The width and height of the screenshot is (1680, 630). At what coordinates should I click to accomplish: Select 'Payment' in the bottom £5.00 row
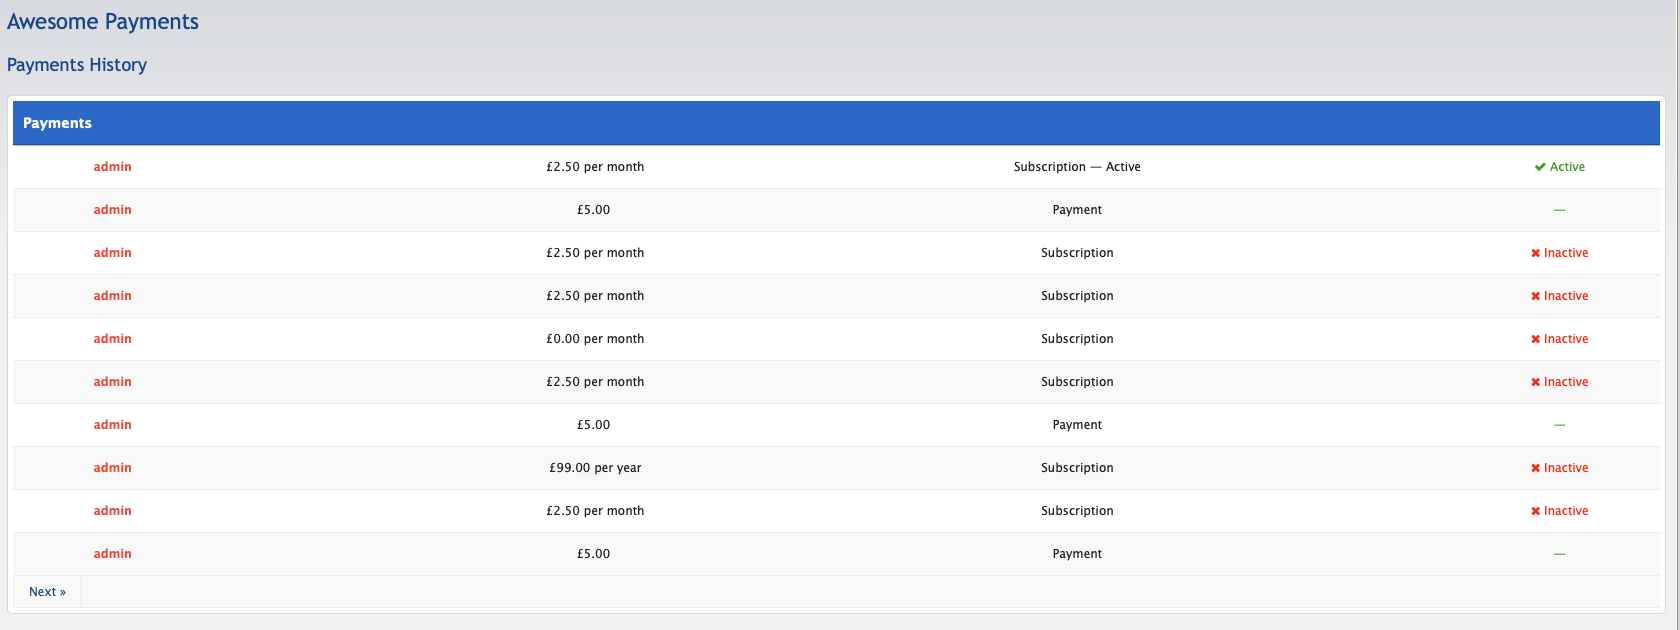point(1077,554)
